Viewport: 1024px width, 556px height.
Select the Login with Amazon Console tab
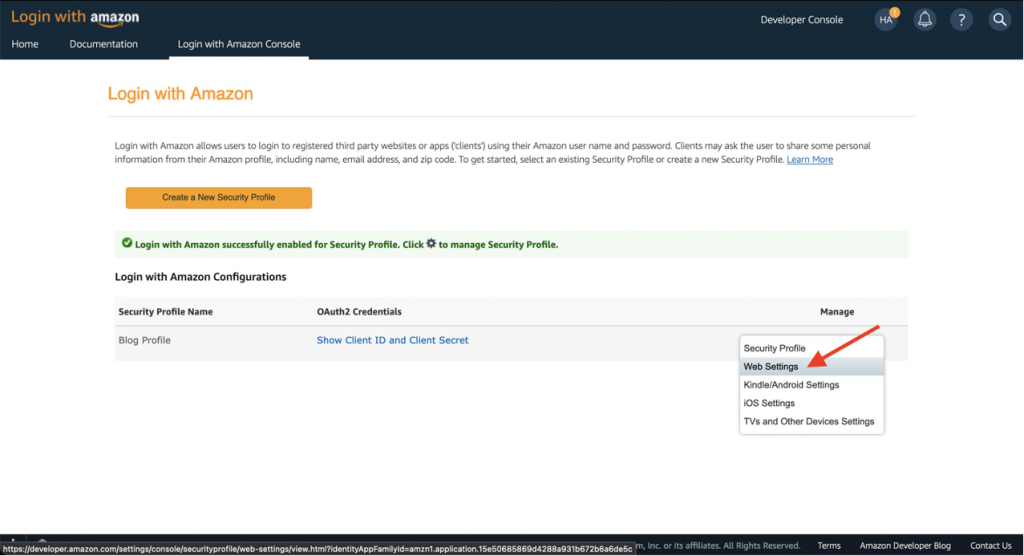click(239, 44)
